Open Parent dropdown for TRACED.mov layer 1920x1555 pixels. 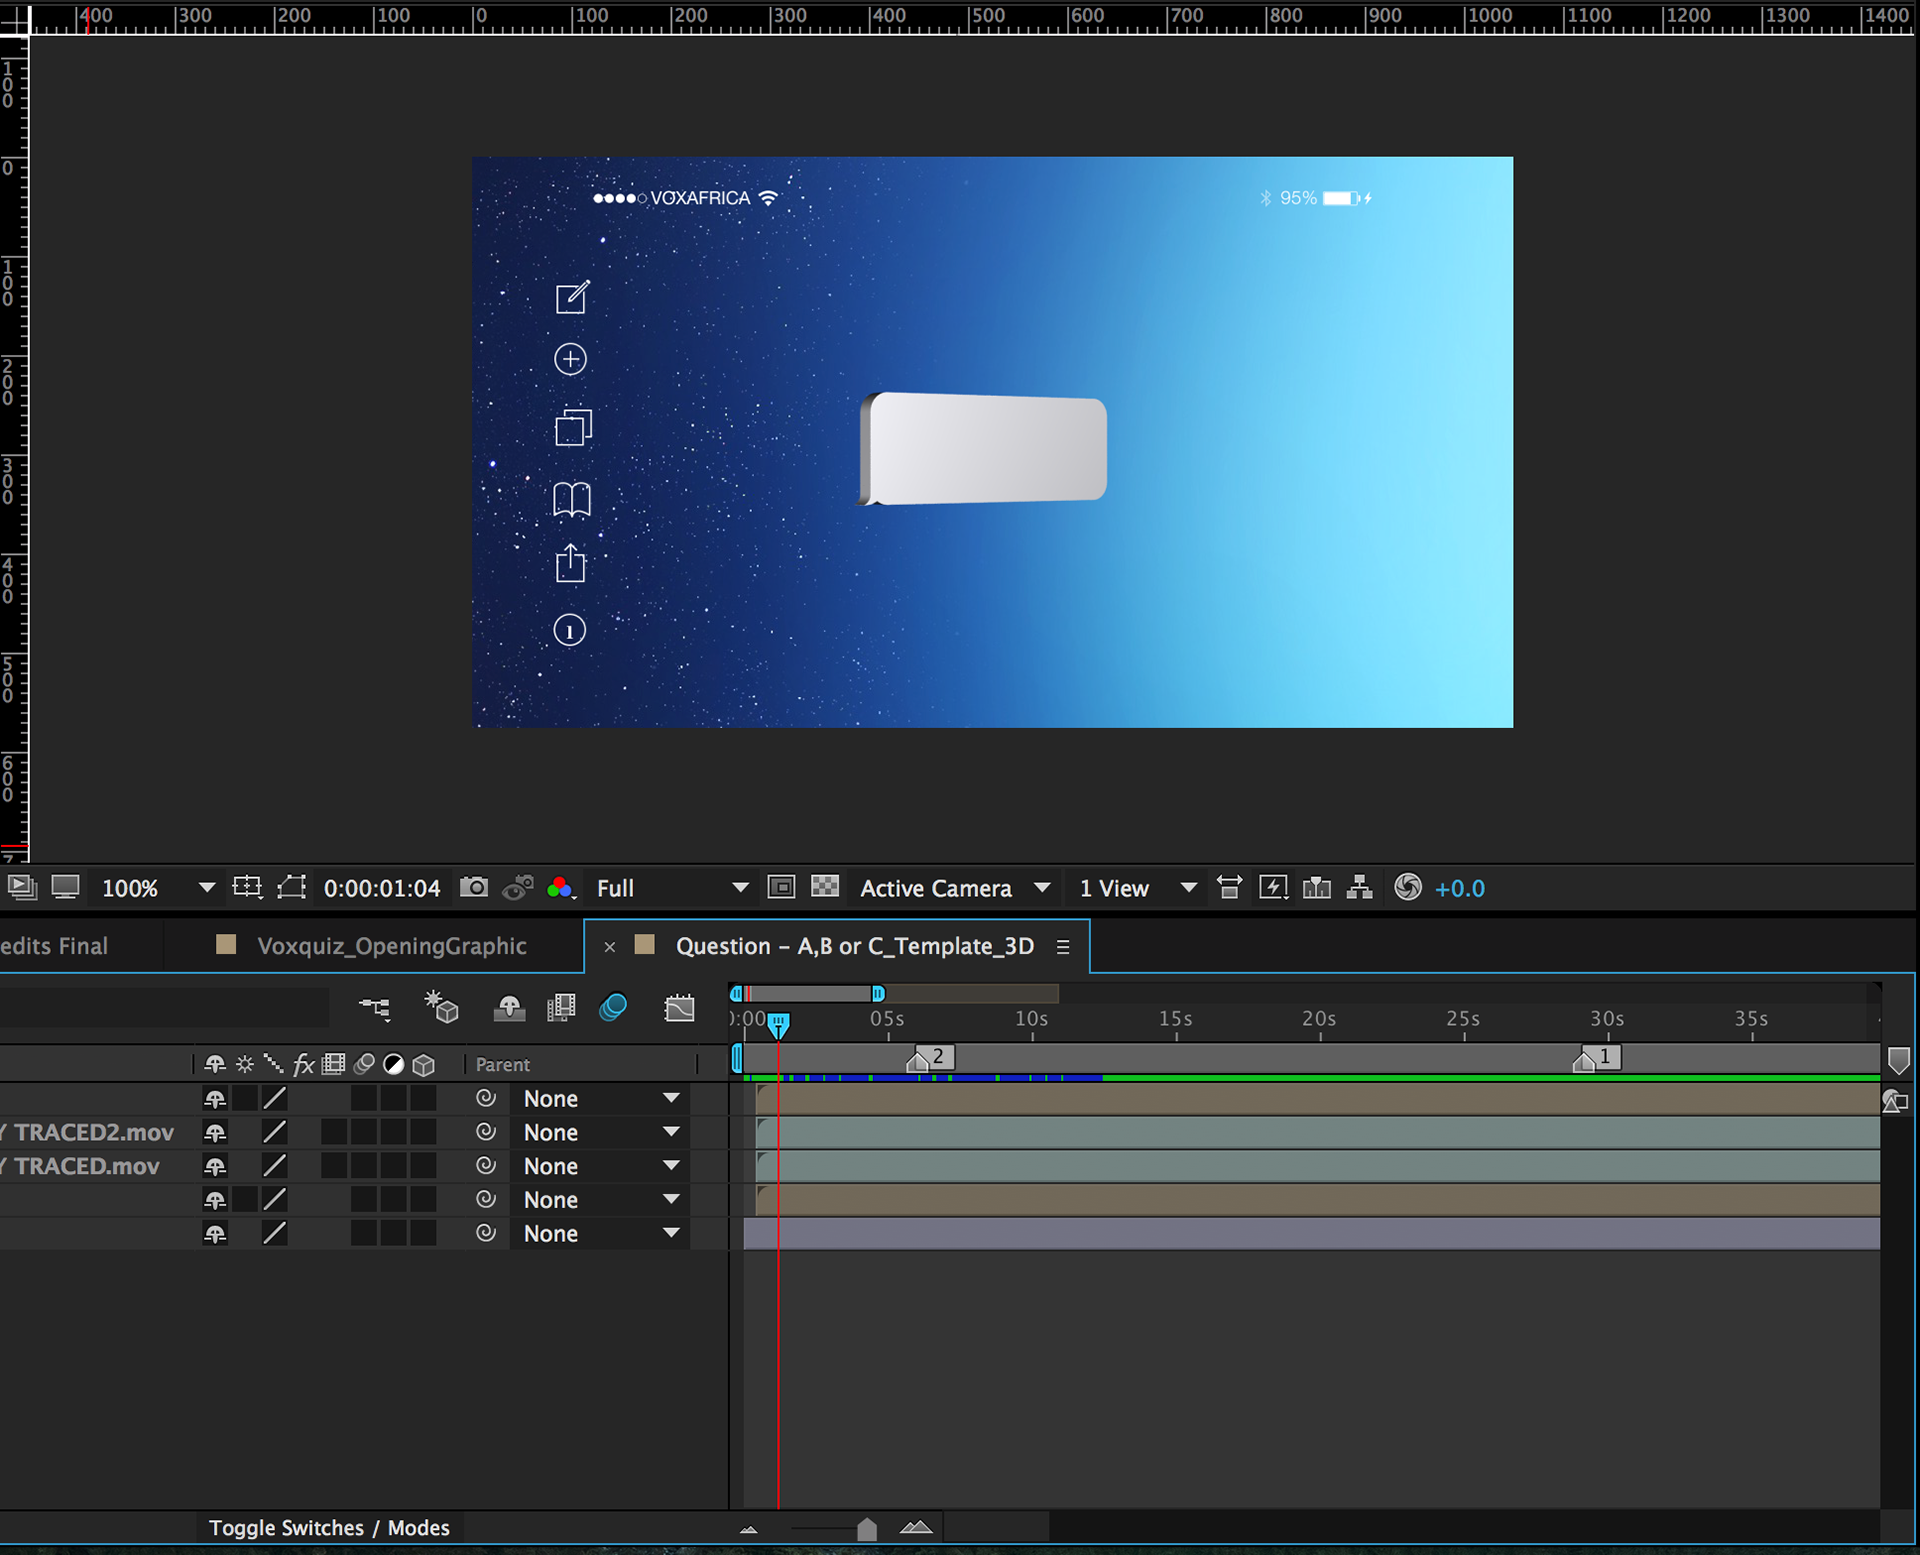(x=671, y=1166)
